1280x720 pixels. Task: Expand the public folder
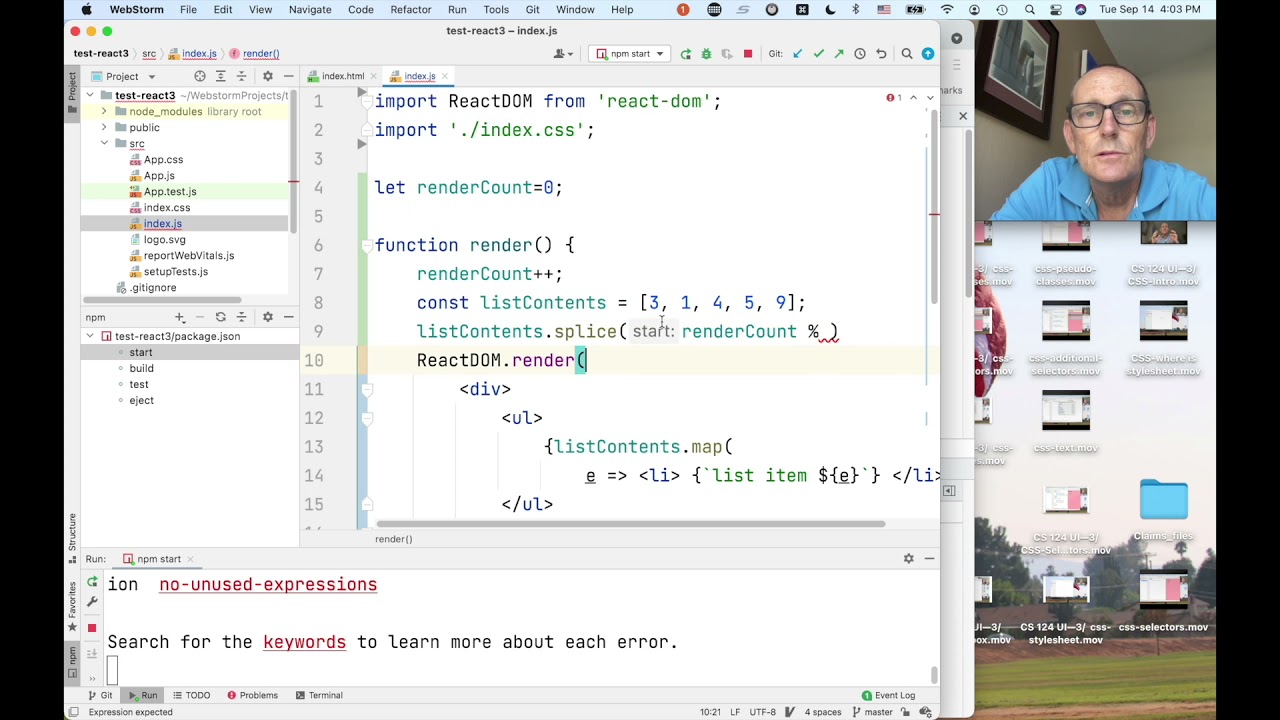click(x=104, y=128)
